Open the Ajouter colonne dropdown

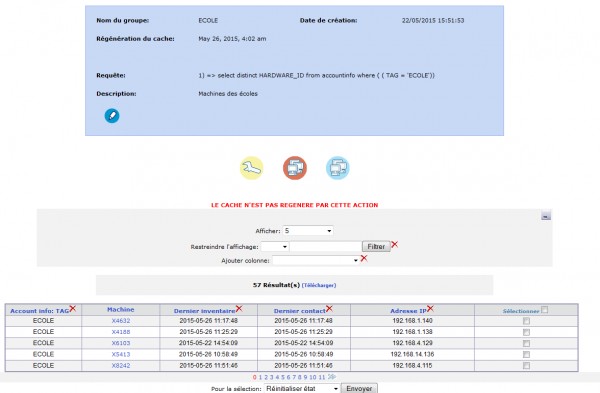point(315,260)
